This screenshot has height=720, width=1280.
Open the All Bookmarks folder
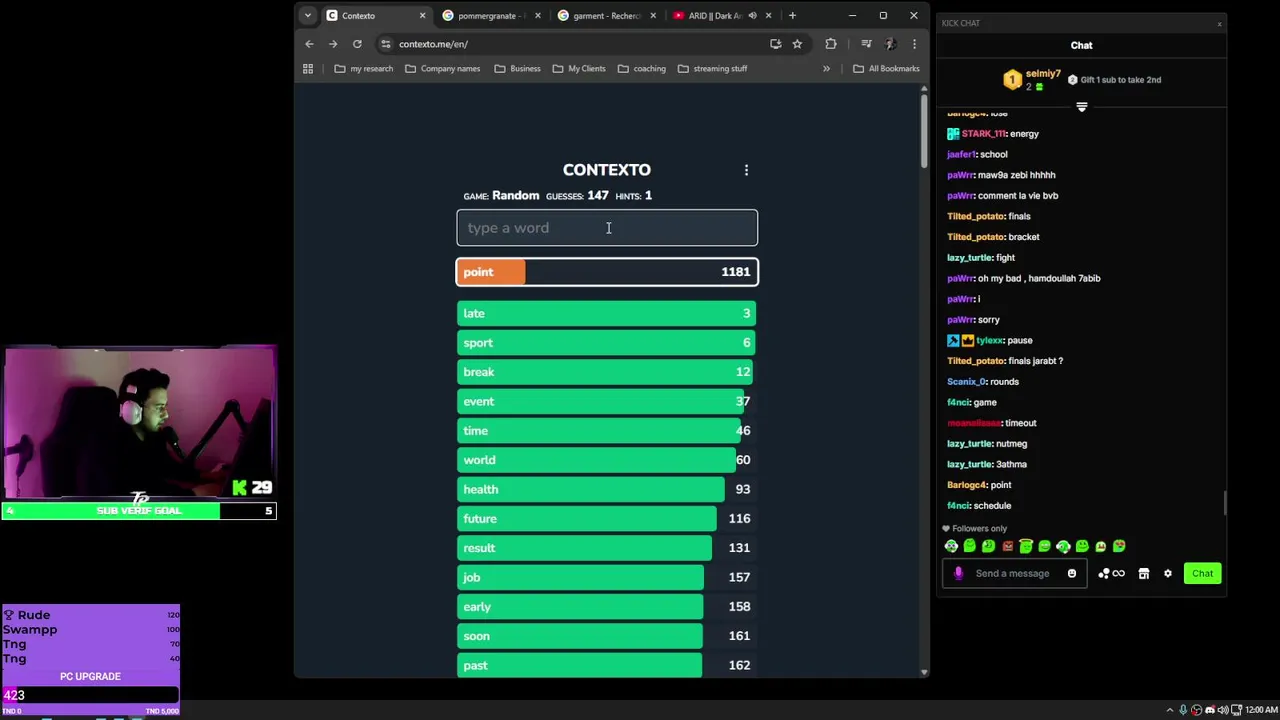coord(886,68)
